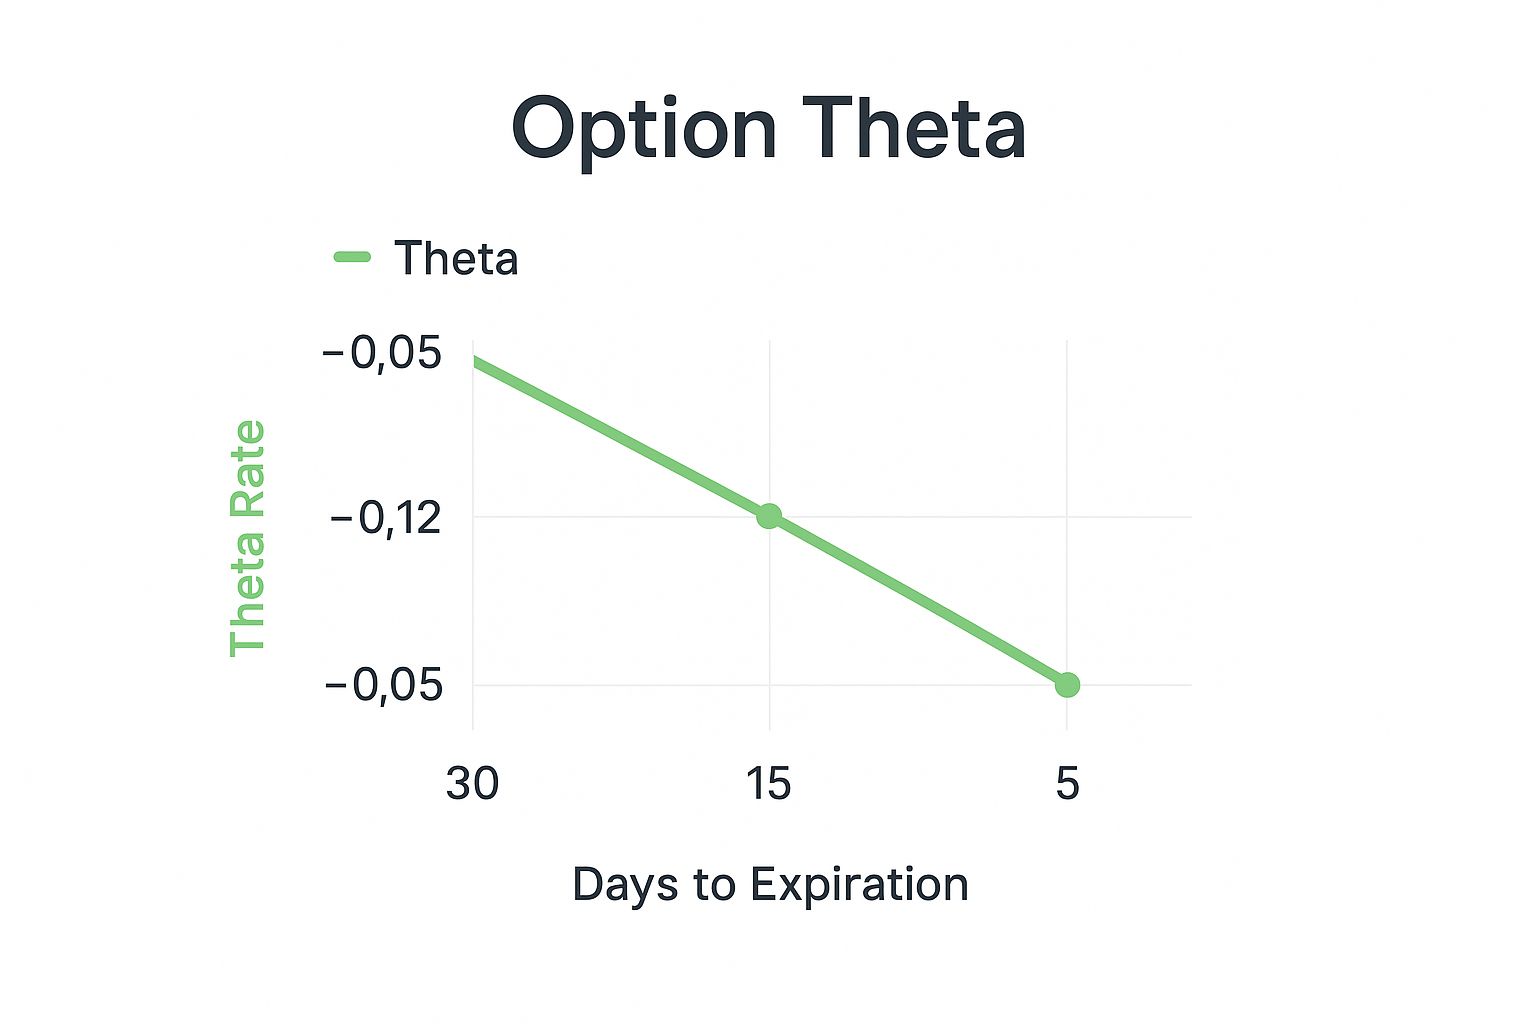Viewport: 1536px width, 1024px height.
Task: Click the green line between 30 and 15
Action: 620,436
